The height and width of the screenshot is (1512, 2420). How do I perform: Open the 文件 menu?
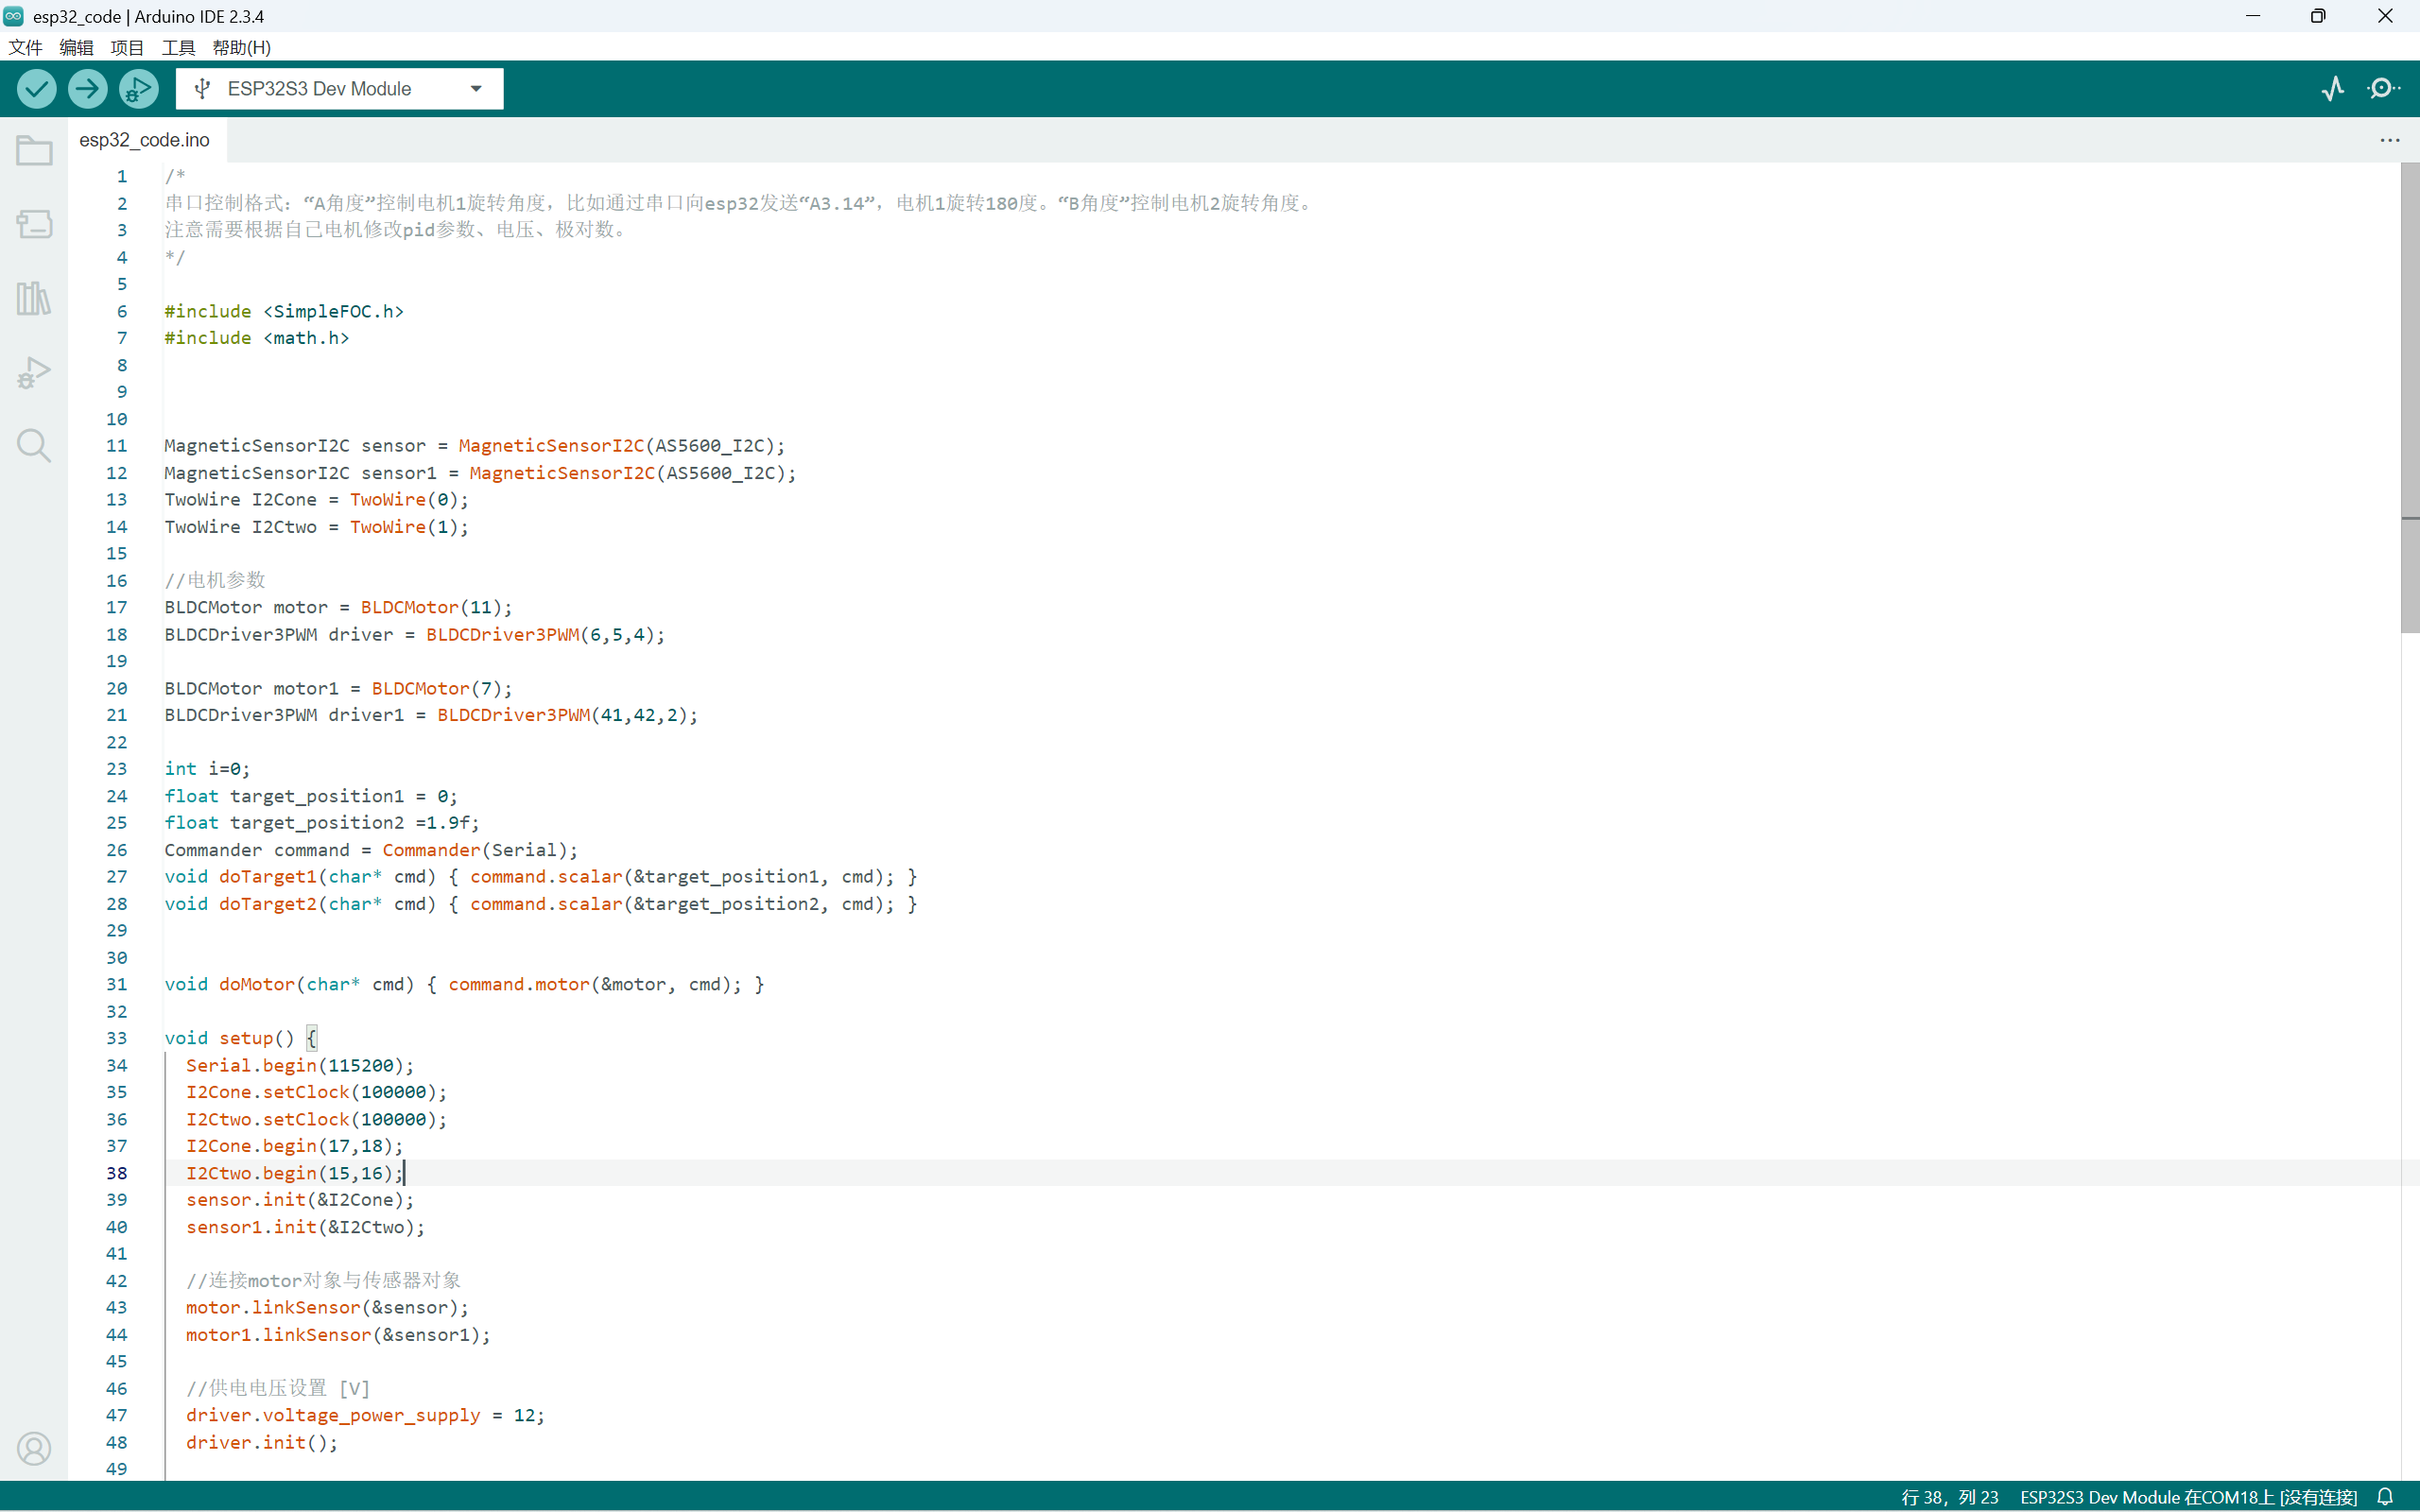click(25, 47)
